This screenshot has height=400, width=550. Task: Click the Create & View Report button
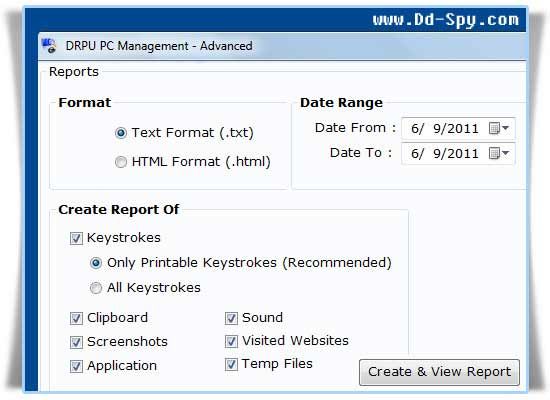[439, 372]
